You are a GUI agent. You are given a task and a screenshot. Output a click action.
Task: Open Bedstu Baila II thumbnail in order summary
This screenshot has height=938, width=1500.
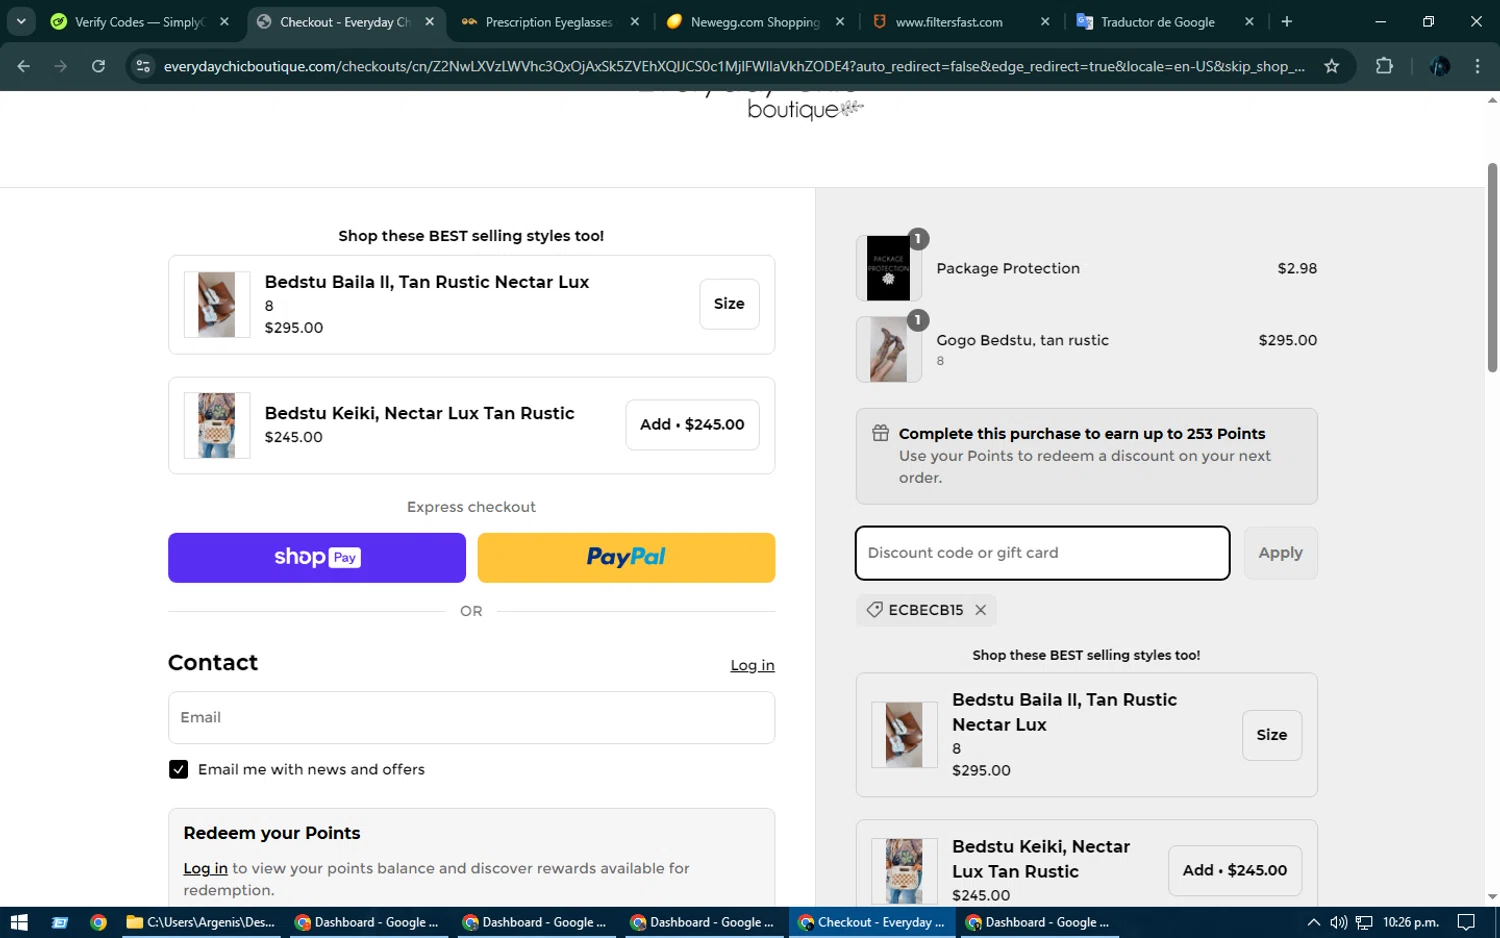(904, 735)
